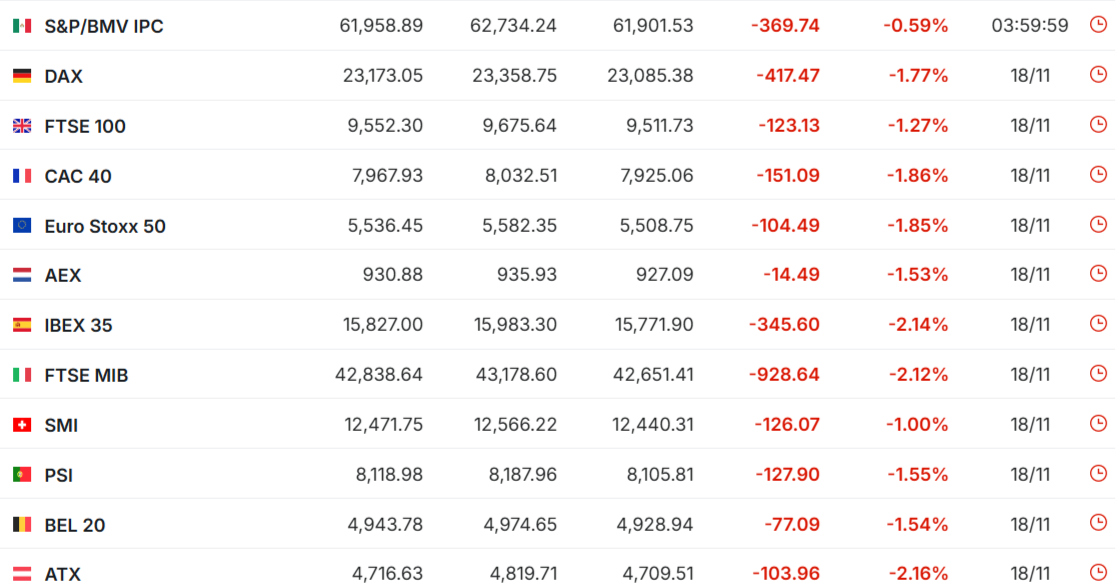This screenshot has height=588, width=1120.
Task: Open the Euro Stoxx 50 index link
Action: (105, 226)
